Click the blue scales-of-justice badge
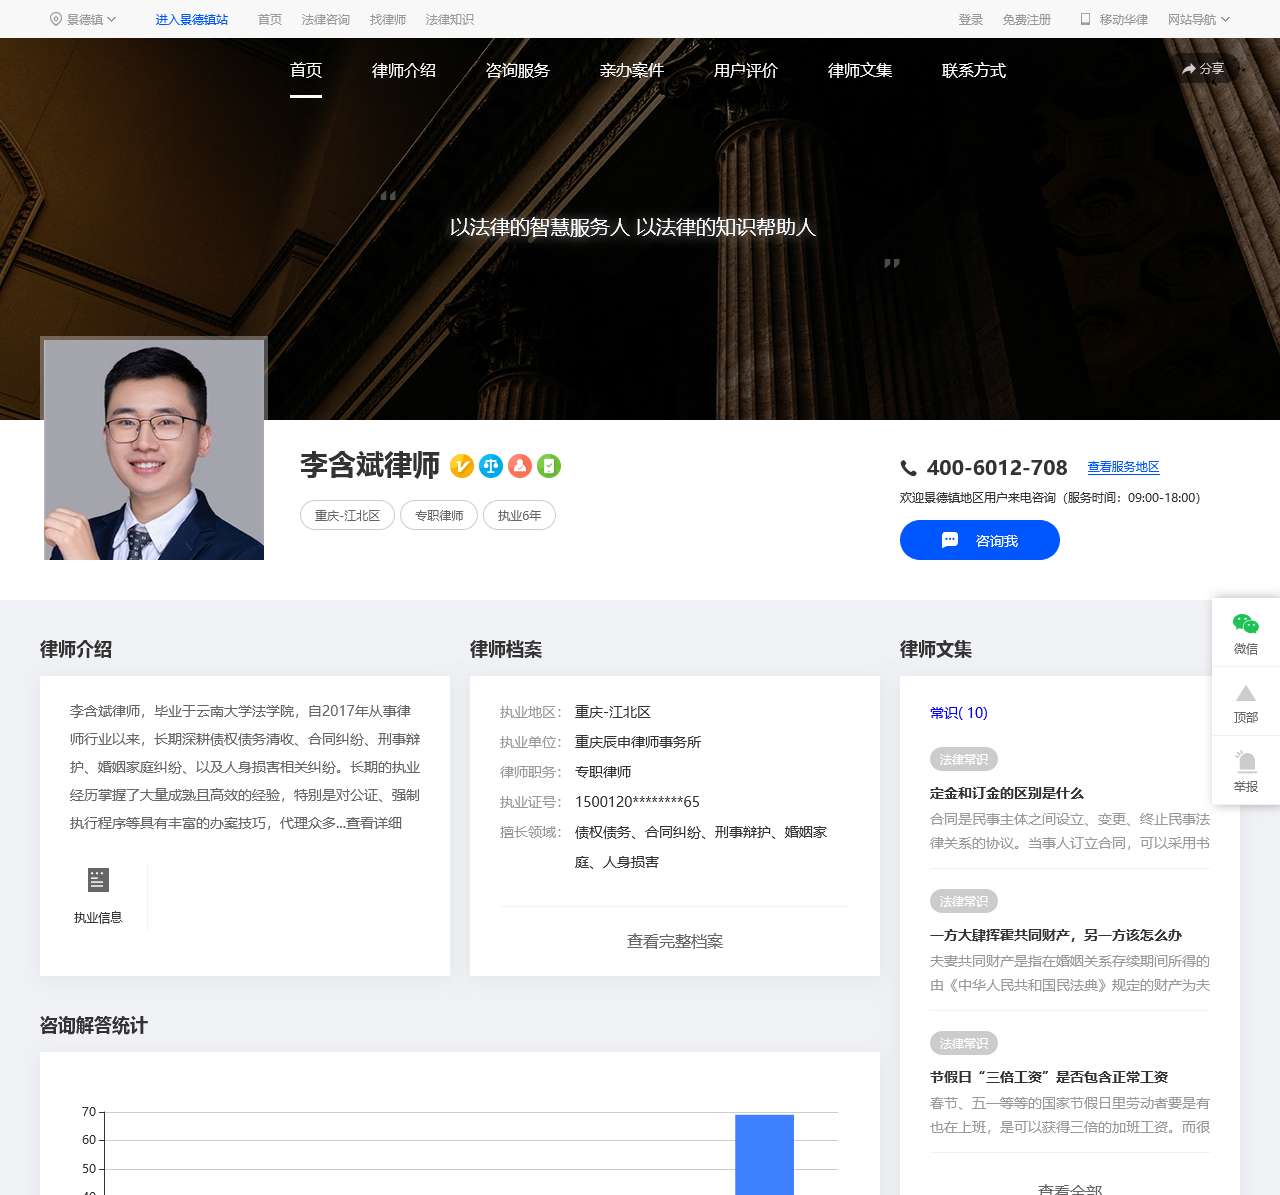The height and width of the screenshot is (1195, 1280). tap(491, 466)
